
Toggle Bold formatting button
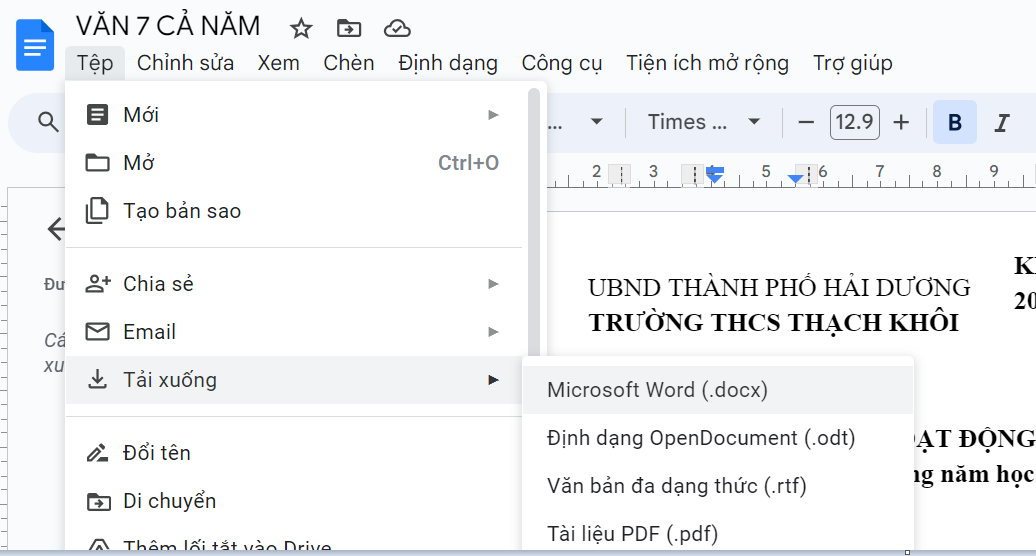955,122
